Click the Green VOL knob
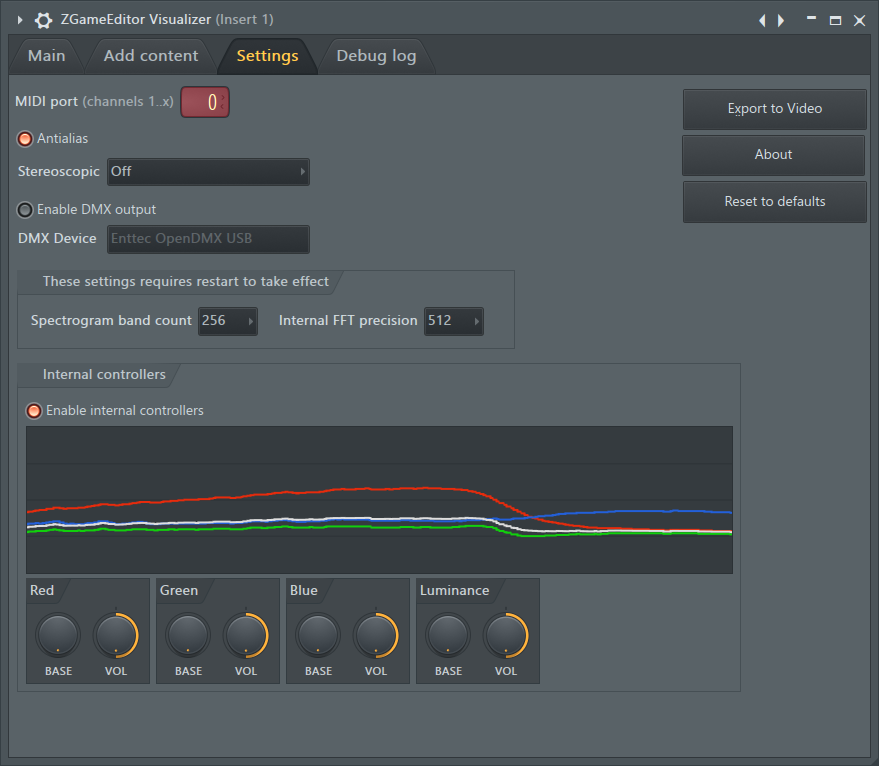The height and width of the screenshot is (766, 879). coord(246,636)
